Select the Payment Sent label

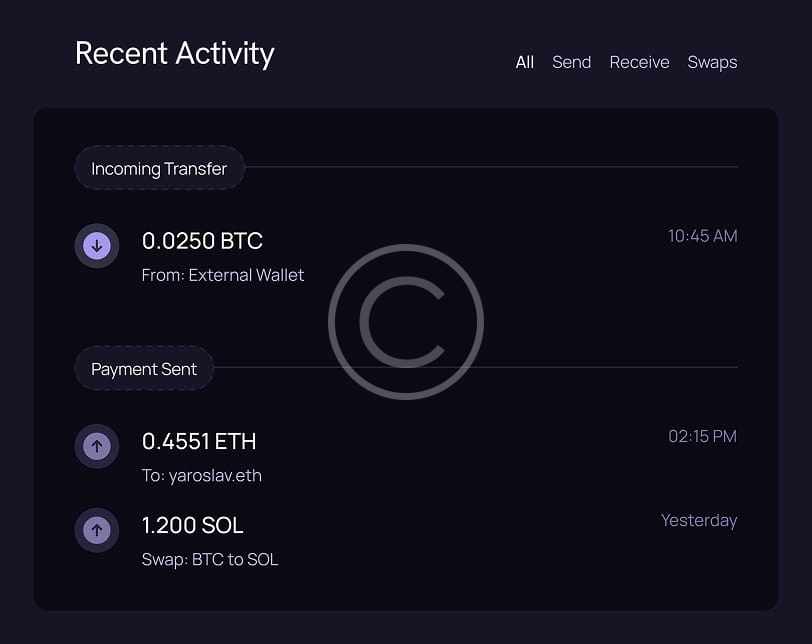pyautogui.click(x=144, y=369)
